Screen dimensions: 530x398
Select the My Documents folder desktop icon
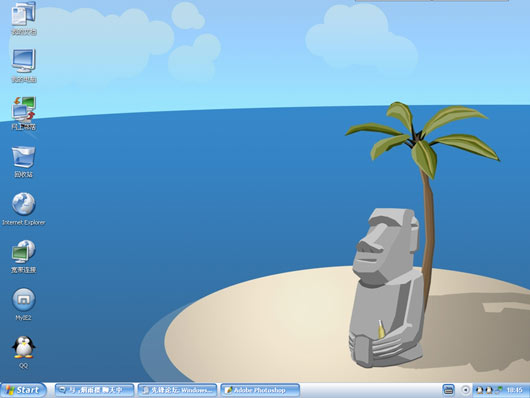coord(23,14)
